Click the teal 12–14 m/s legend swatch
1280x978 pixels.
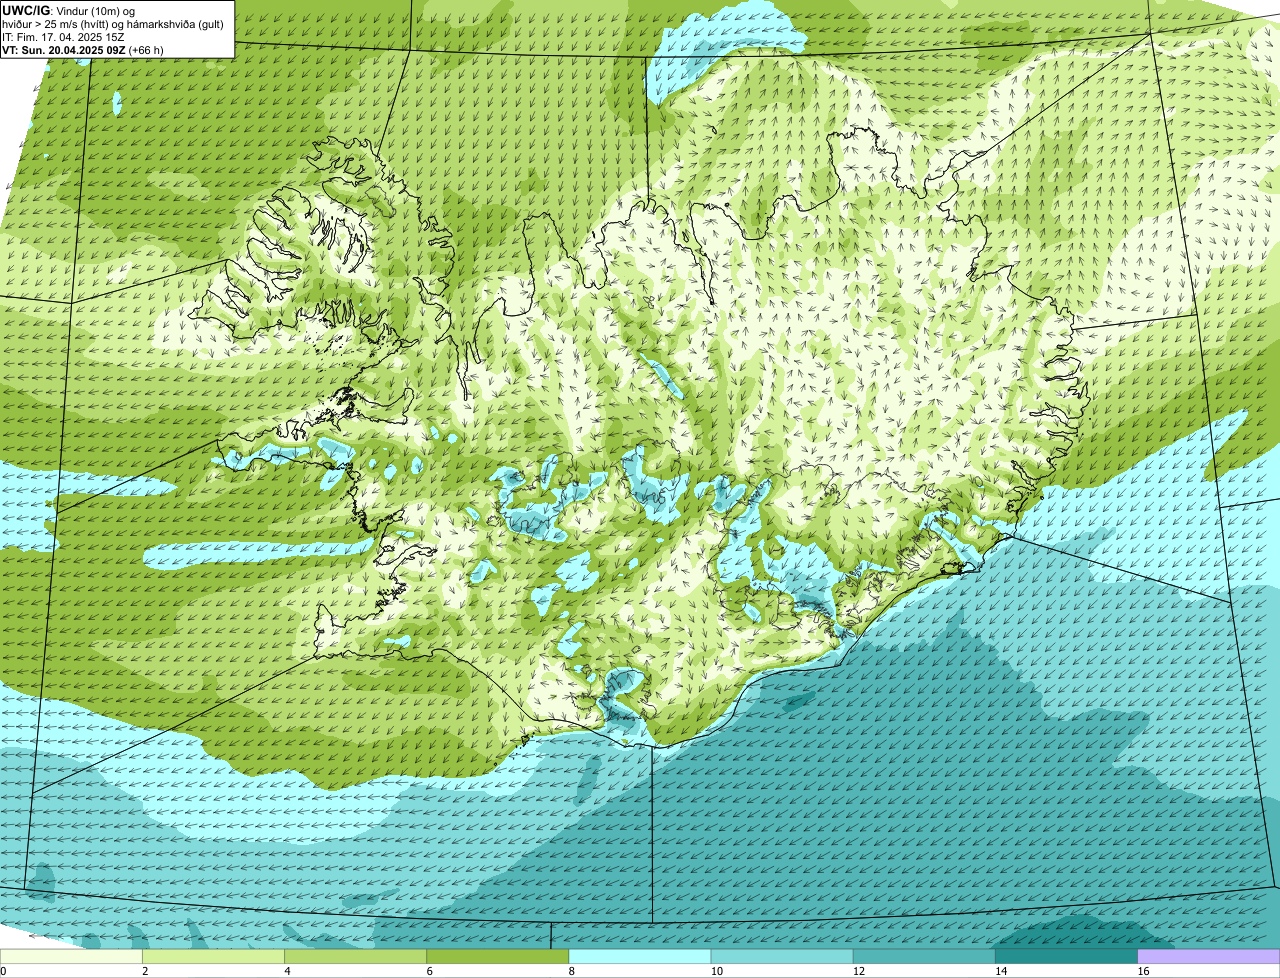(x=923, y=956)
